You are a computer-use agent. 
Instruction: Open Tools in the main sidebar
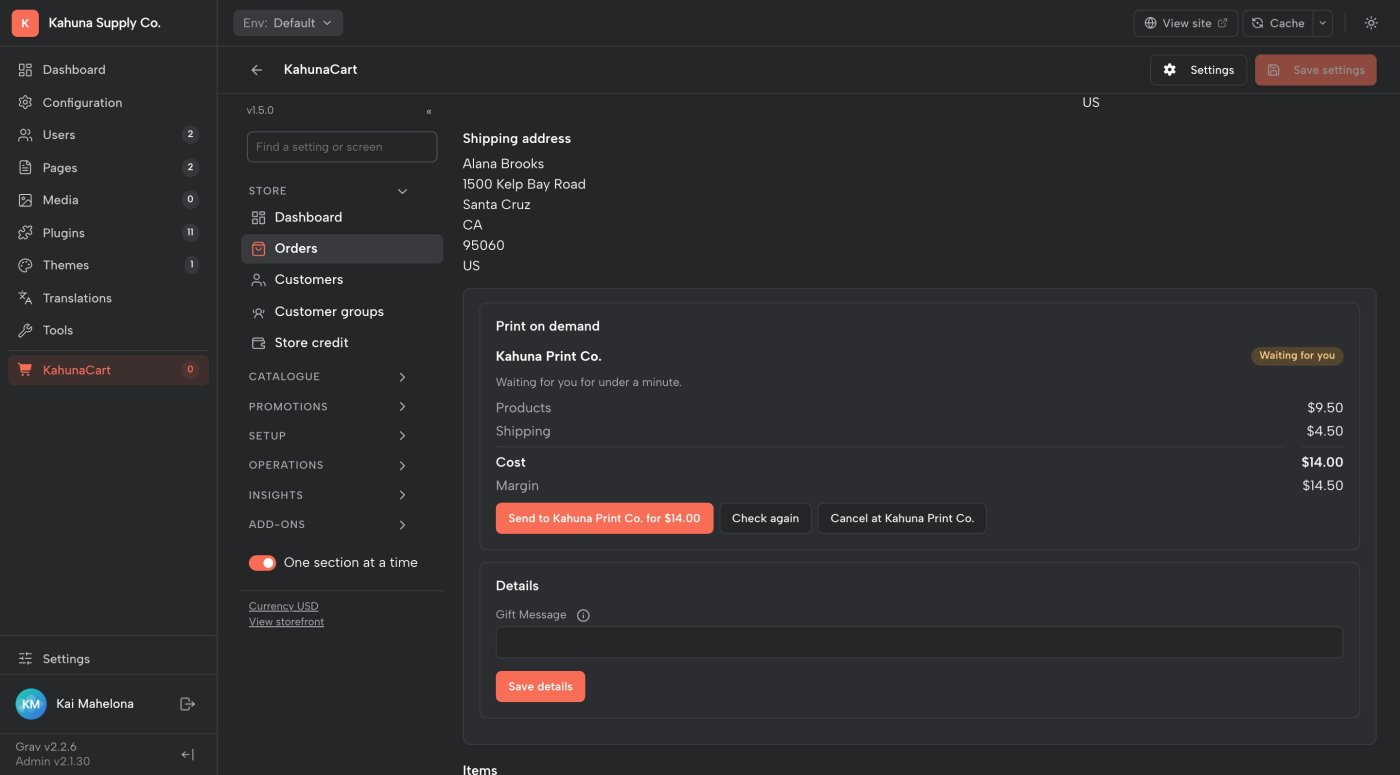point(108,330)
